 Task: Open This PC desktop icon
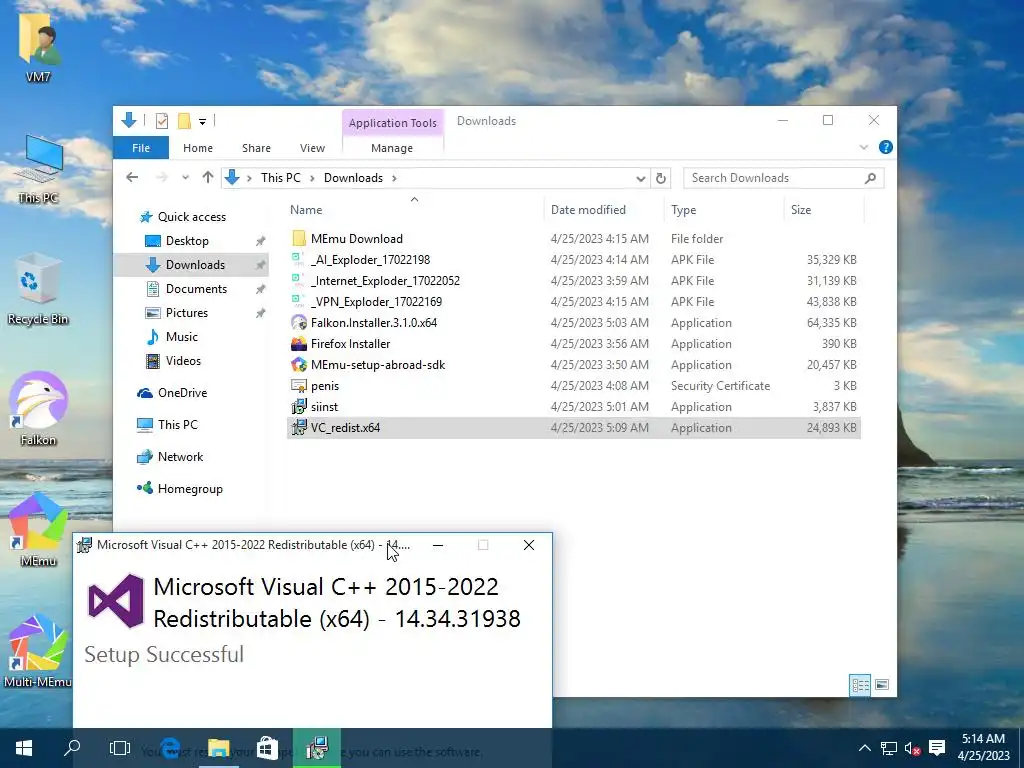pyautogui.click(x=39, y=168)
